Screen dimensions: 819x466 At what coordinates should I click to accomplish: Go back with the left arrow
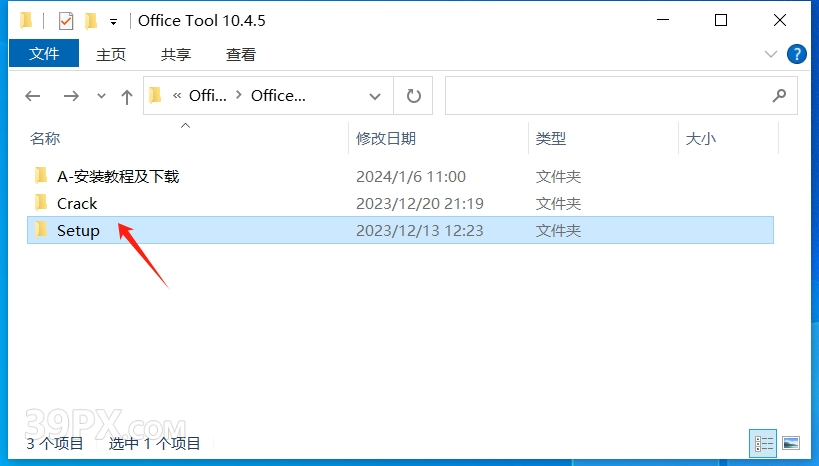[x=33, y=96]
